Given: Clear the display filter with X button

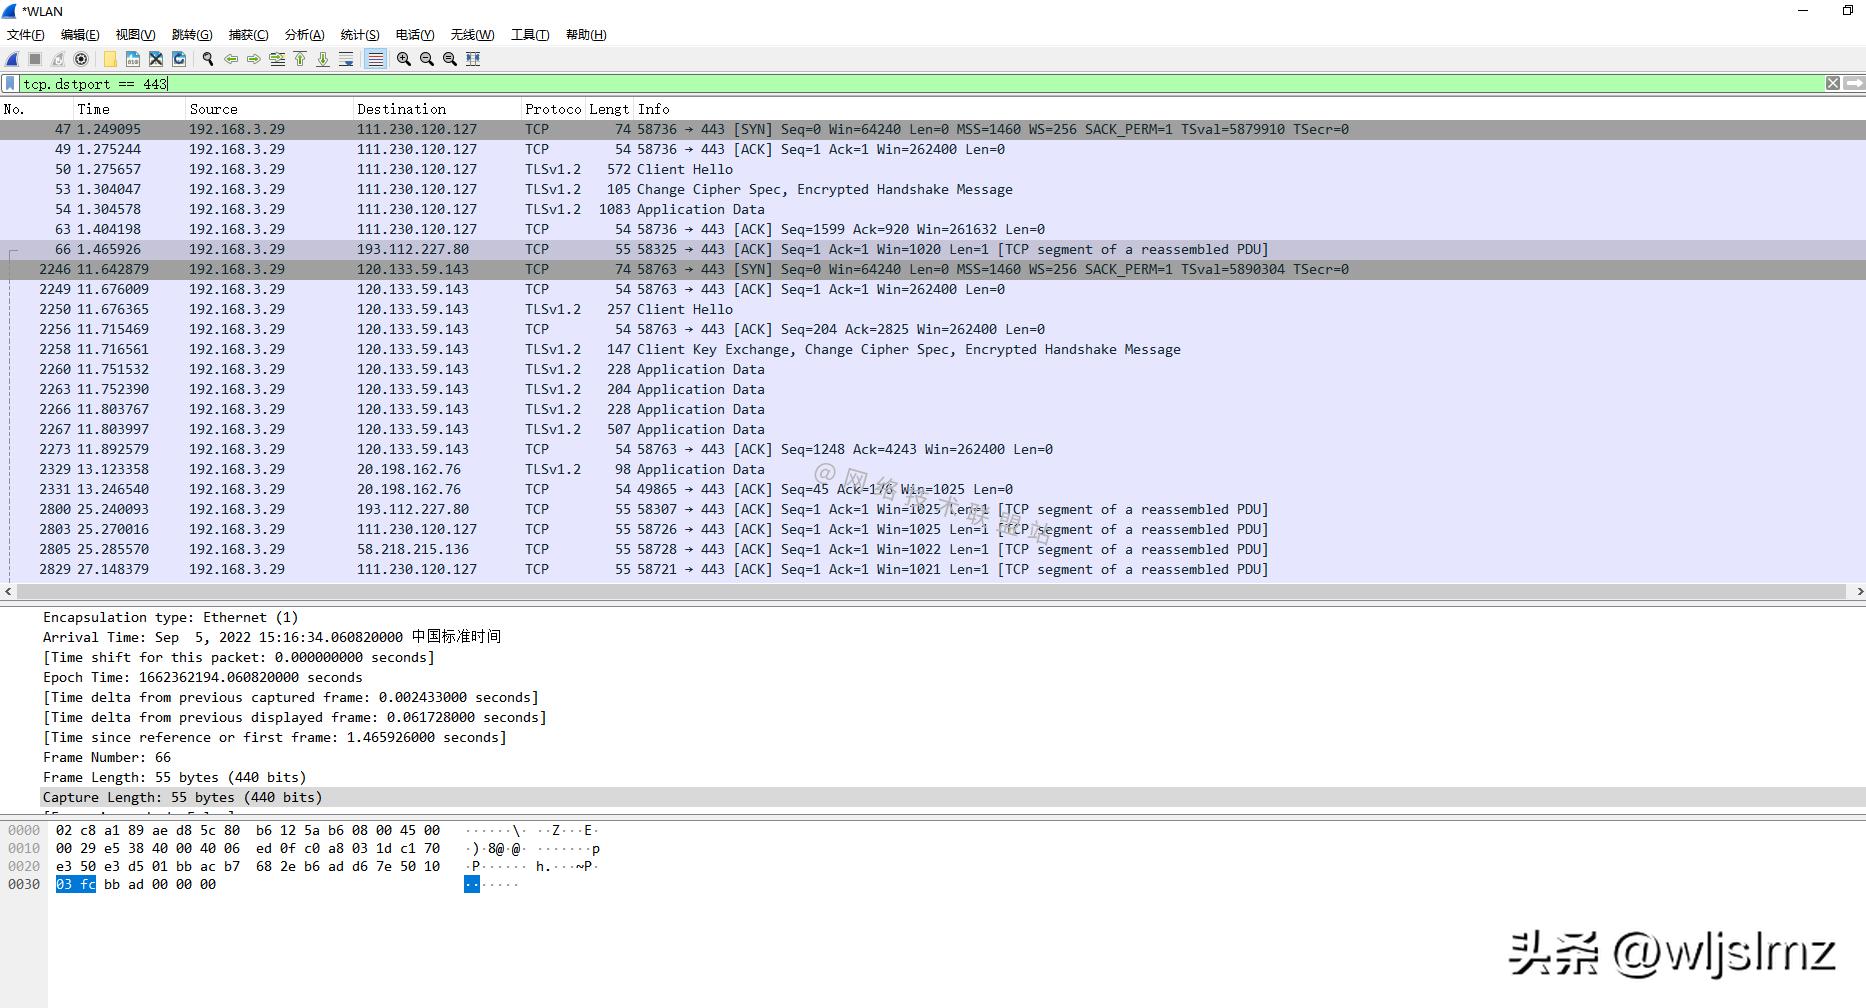Looking at the screenshot, I should pos(1833,84).
